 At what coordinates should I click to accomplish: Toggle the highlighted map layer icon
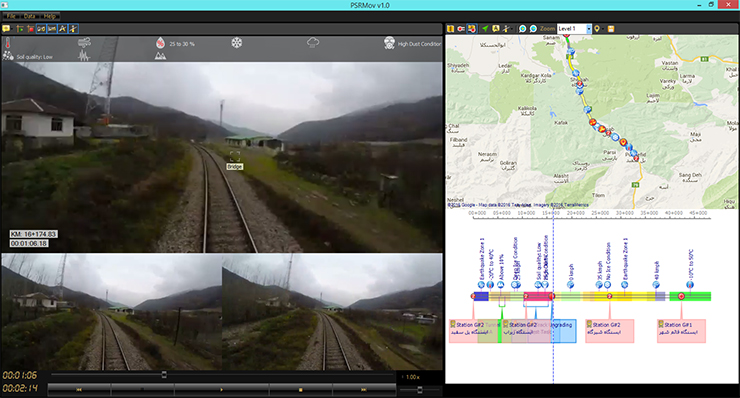pos(471,29)
